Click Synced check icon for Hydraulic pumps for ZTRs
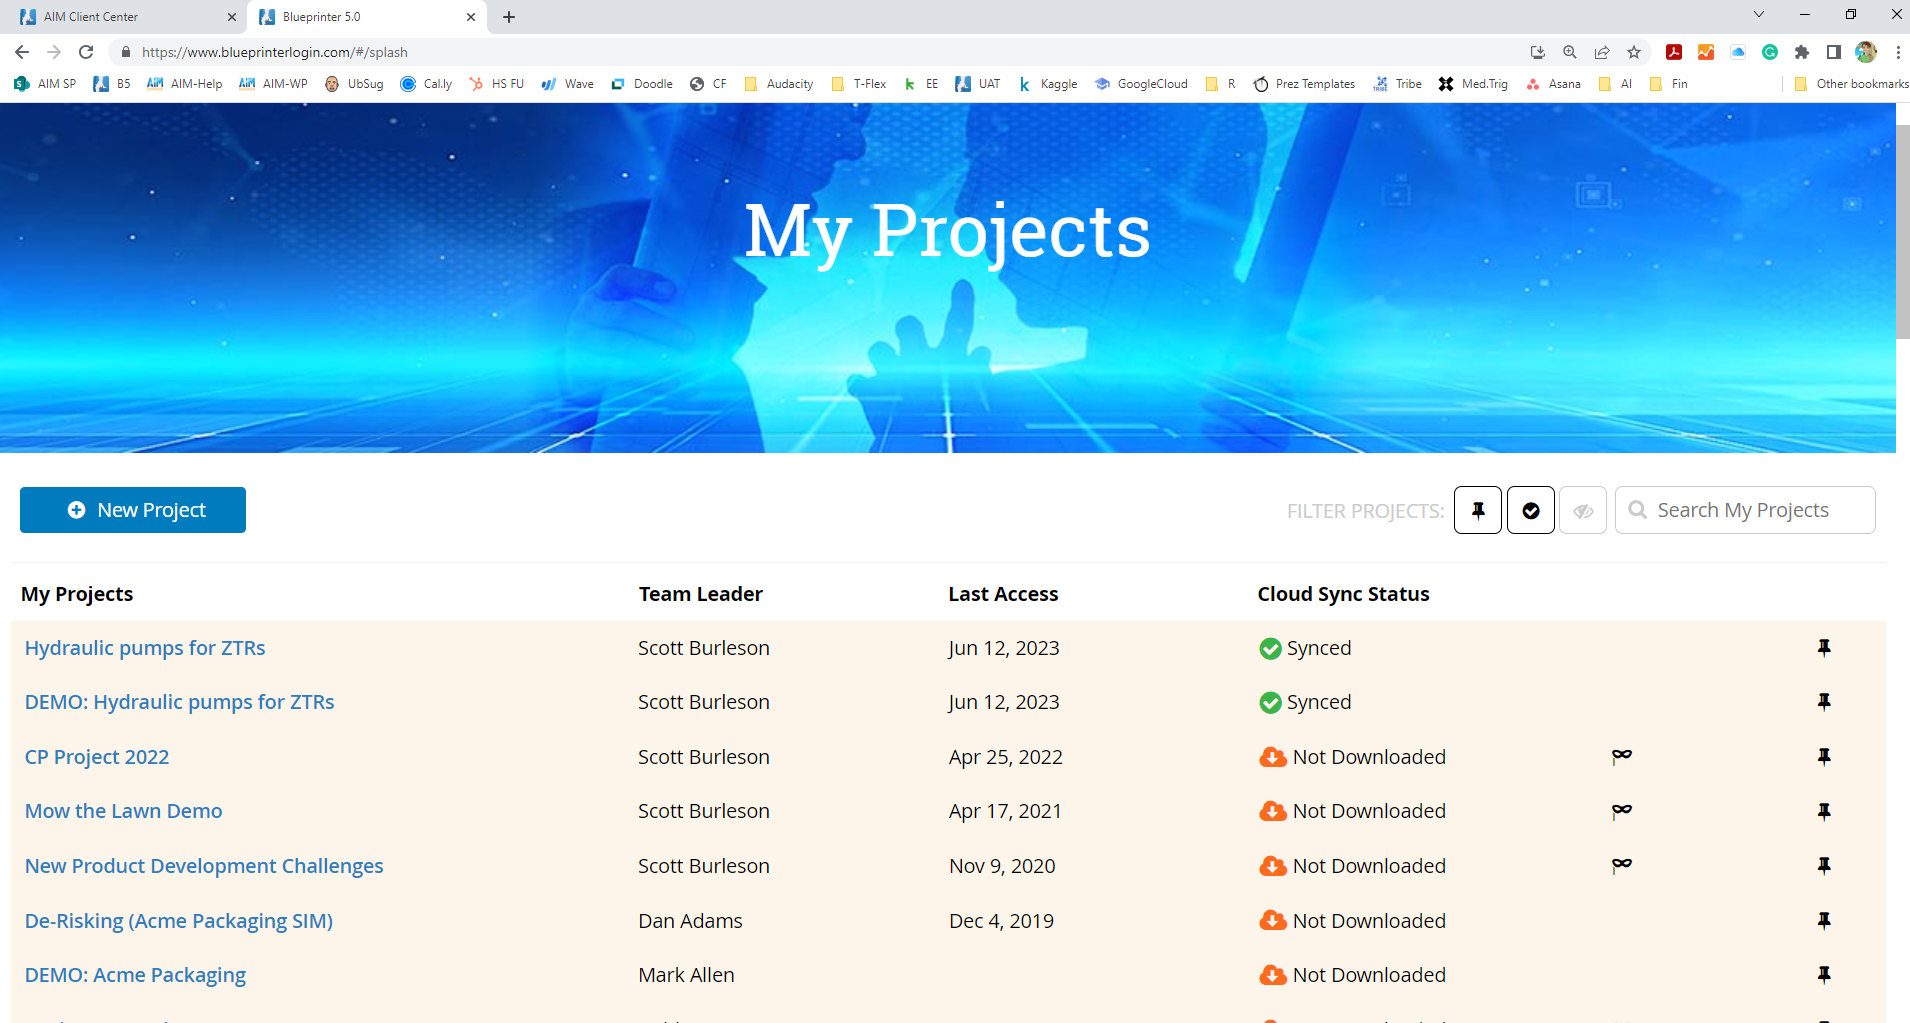 coord(1270,649)
